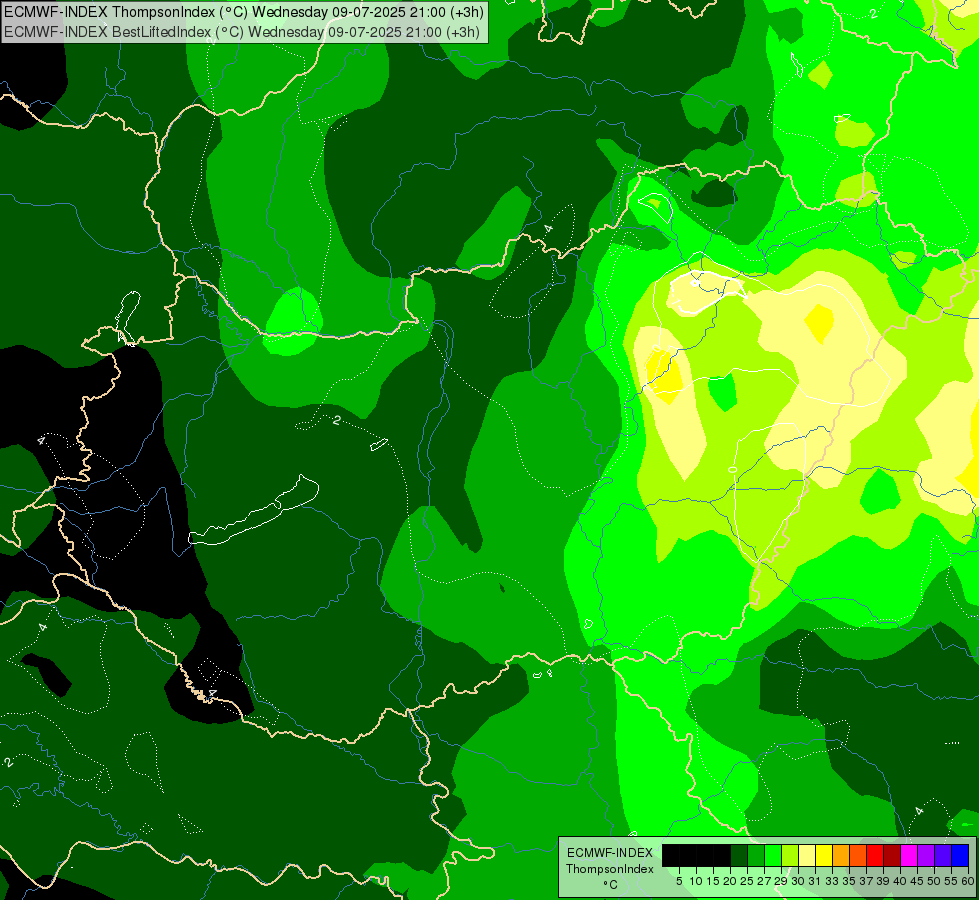Click the ThompsonIndex title line at top
This screenshot has width=979, height=900.
point(244,12)
